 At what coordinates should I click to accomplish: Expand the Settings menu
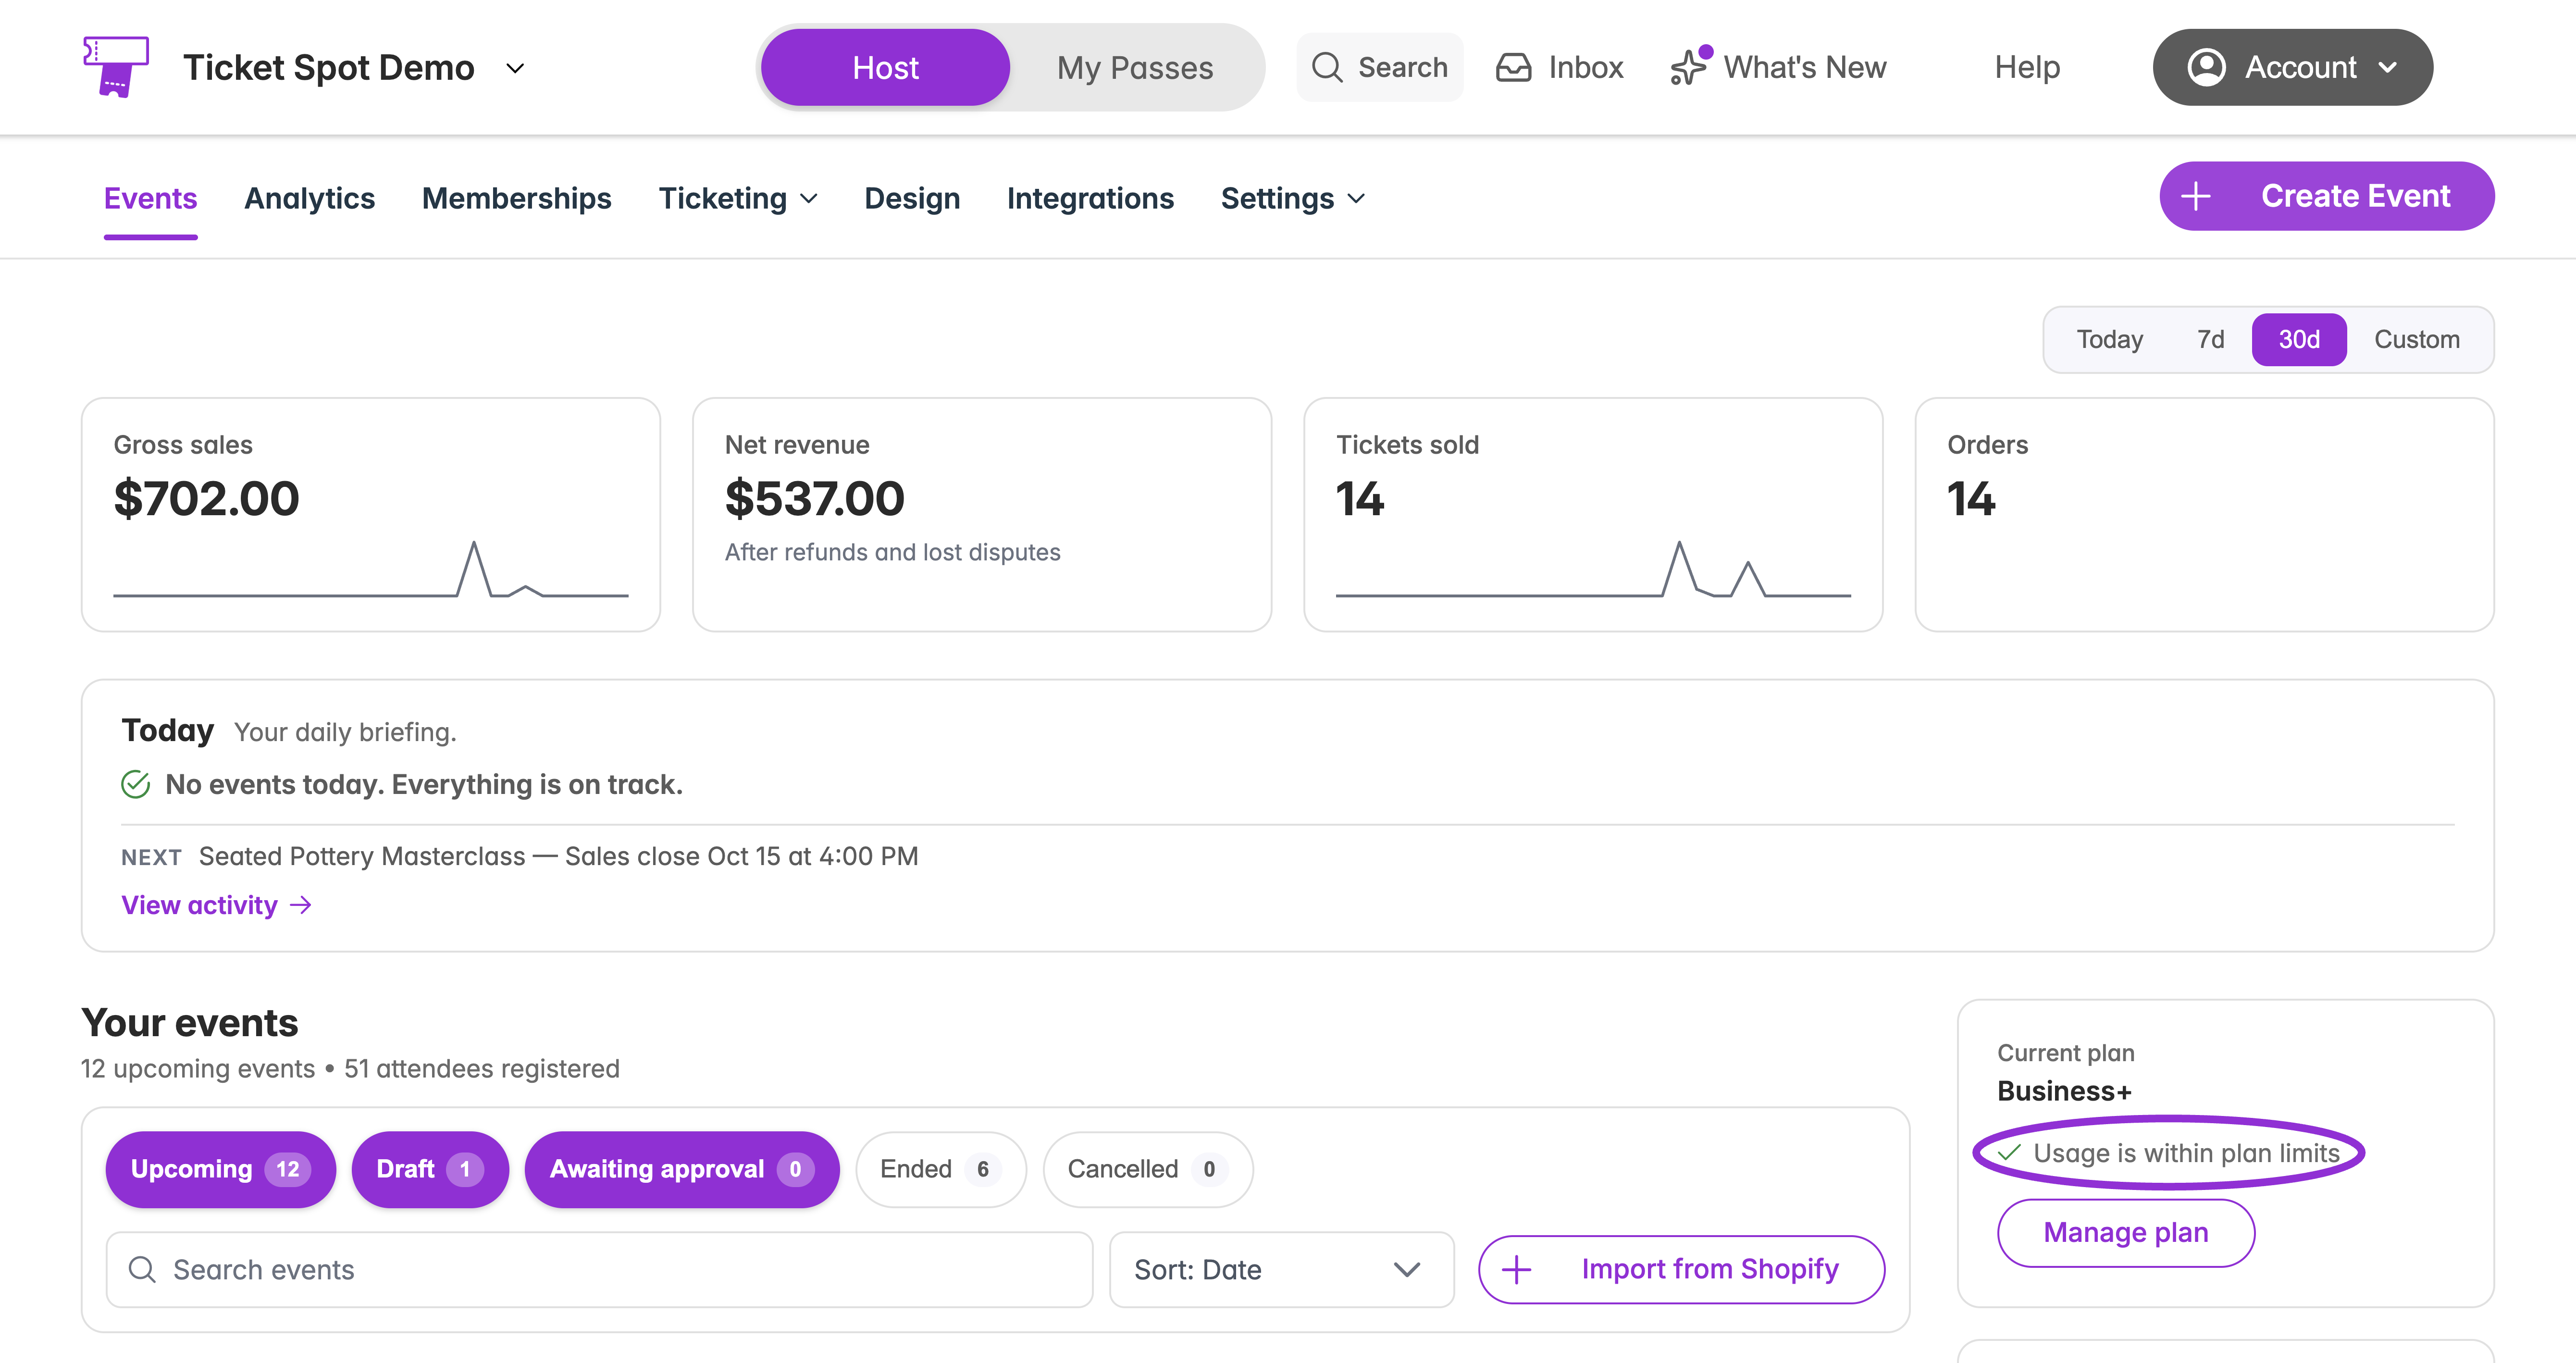[1293, 198]
